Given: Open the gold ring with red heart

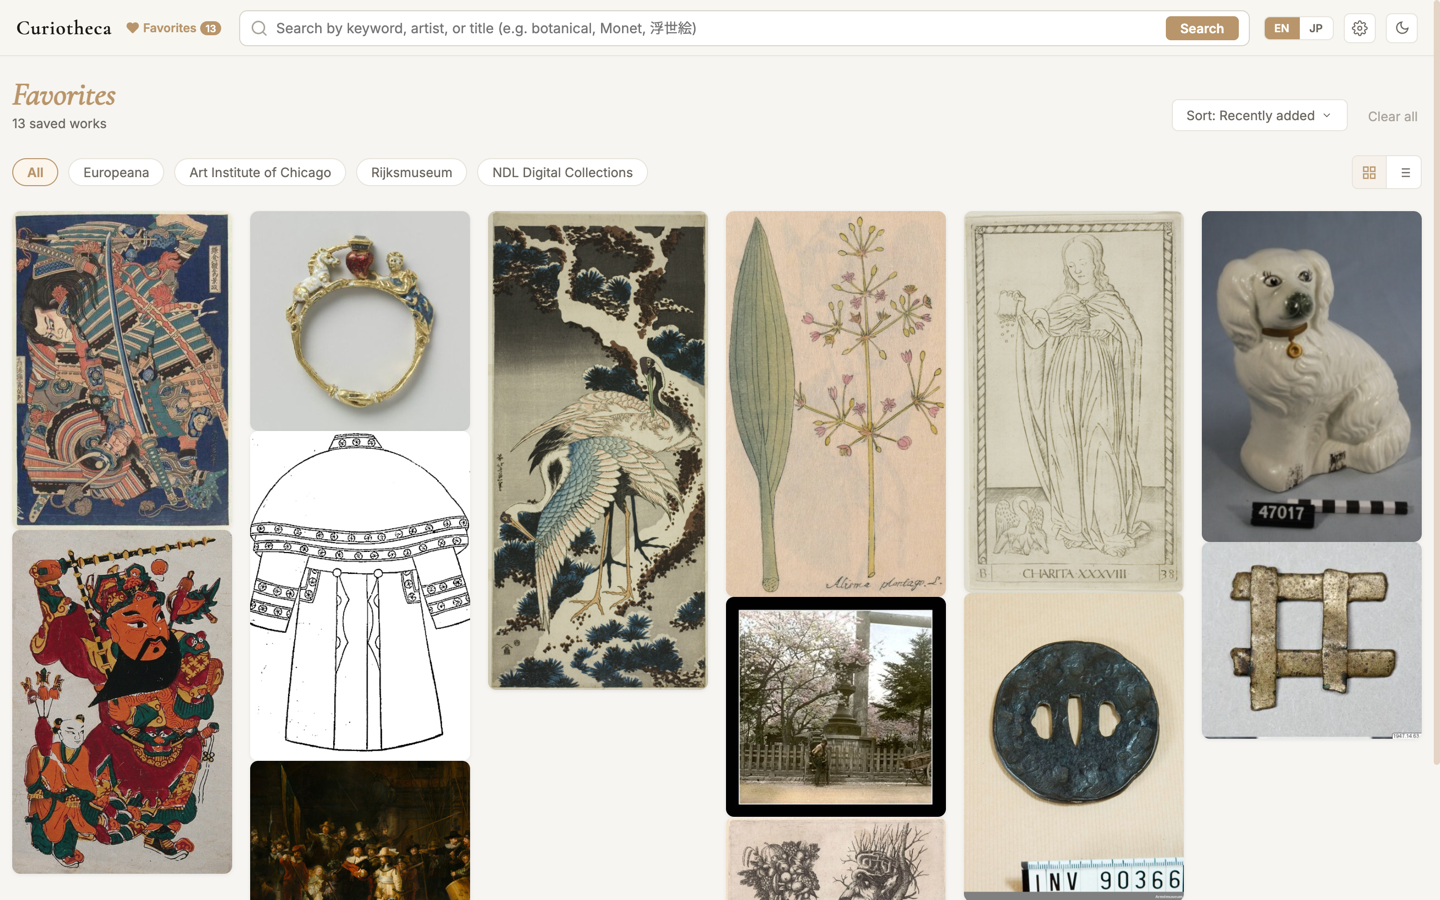Looking at the screenshot, I should 360,321.
